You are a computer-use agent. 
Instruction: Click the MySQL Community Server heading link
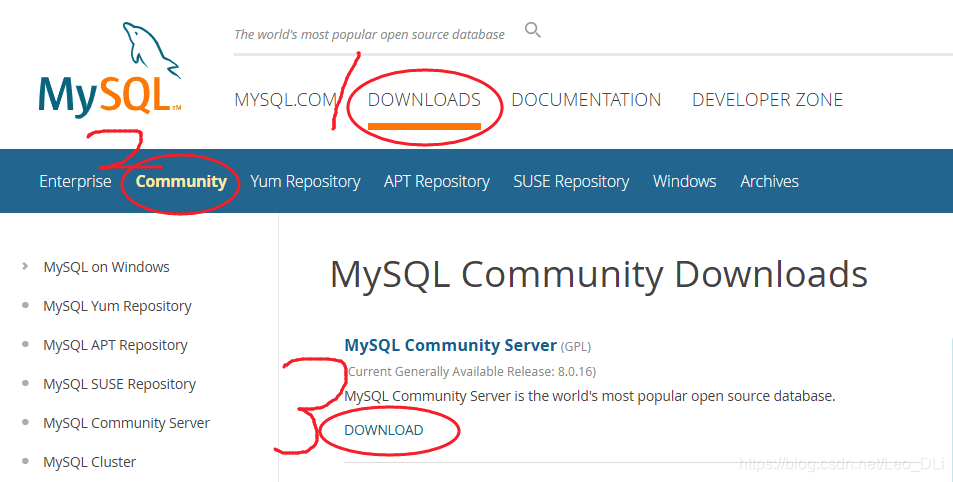point(450,345)
